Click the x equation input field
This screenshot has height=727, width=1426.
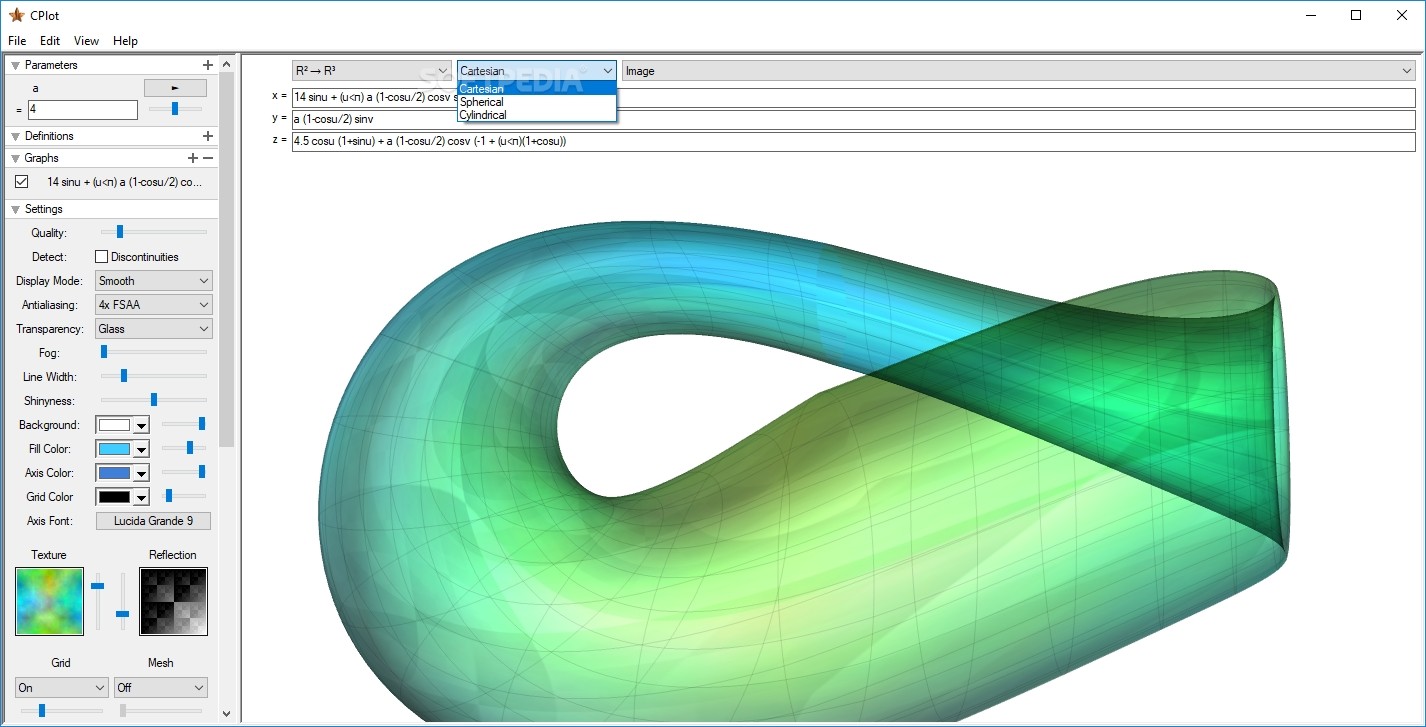point(853,97)
